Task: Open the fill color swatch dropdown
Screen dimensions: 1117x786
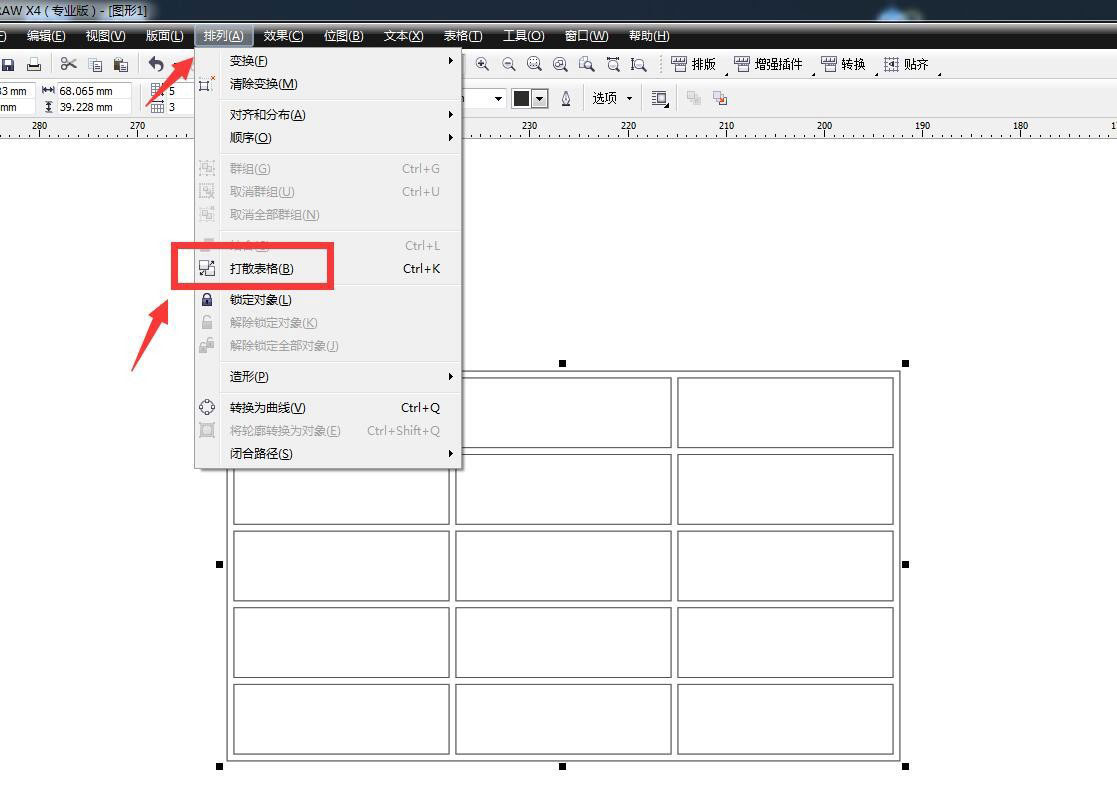Action: [x=539, y=97]
